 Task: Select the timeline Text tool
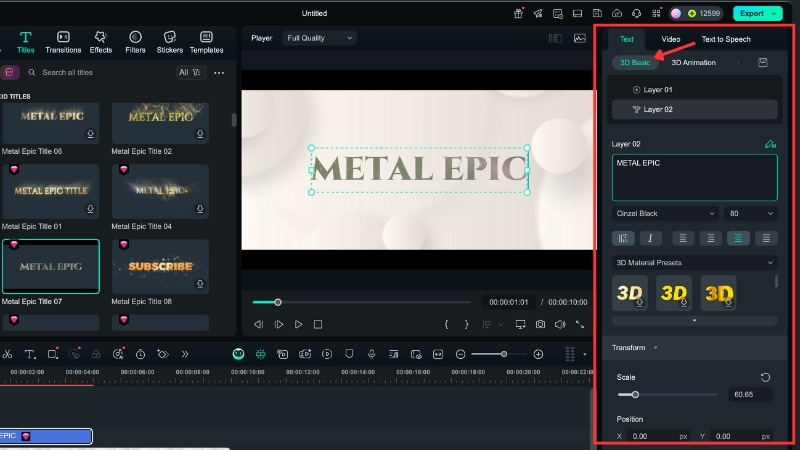click(30, 354)
